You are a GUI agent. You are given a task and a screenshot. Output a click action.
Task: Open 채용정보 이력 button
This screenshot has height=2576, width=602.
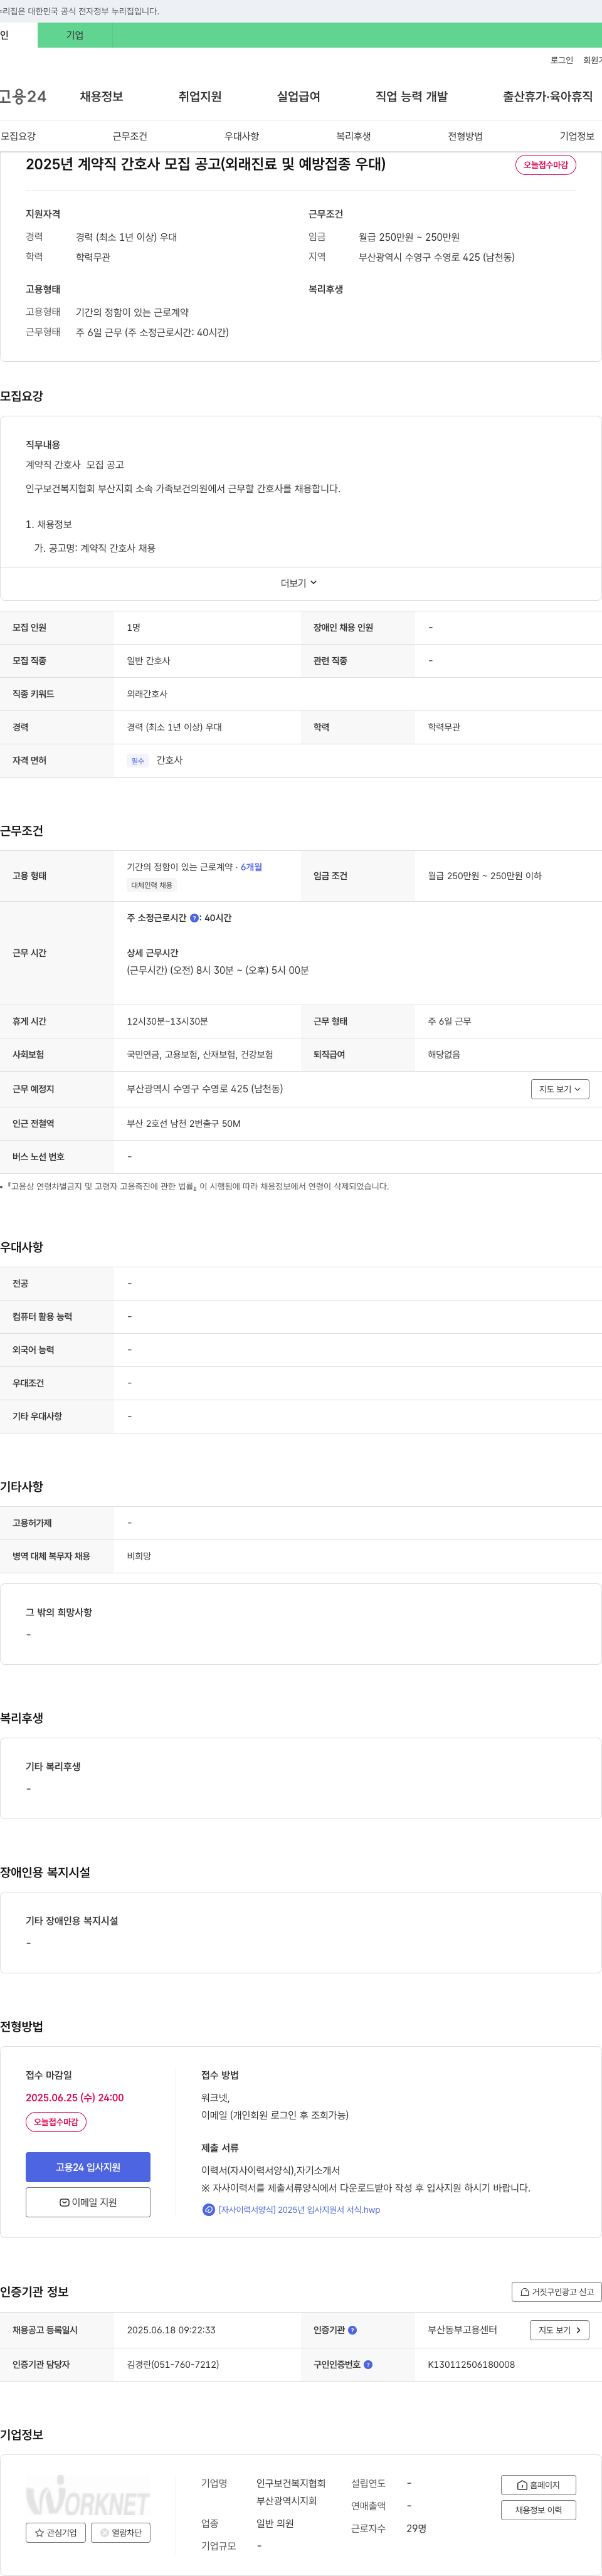[538, 2510]
